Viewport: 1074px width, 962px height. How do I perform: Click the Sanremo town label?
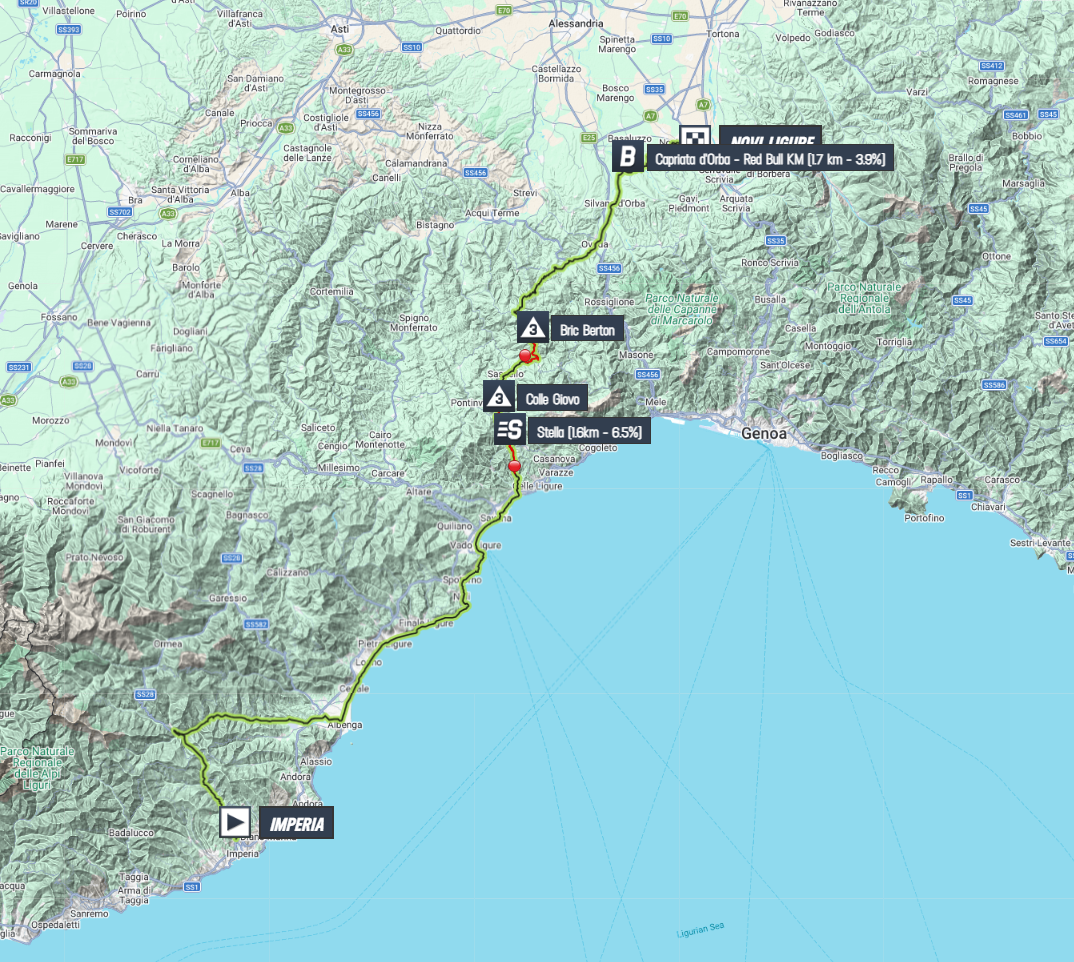tap(89, 913)
